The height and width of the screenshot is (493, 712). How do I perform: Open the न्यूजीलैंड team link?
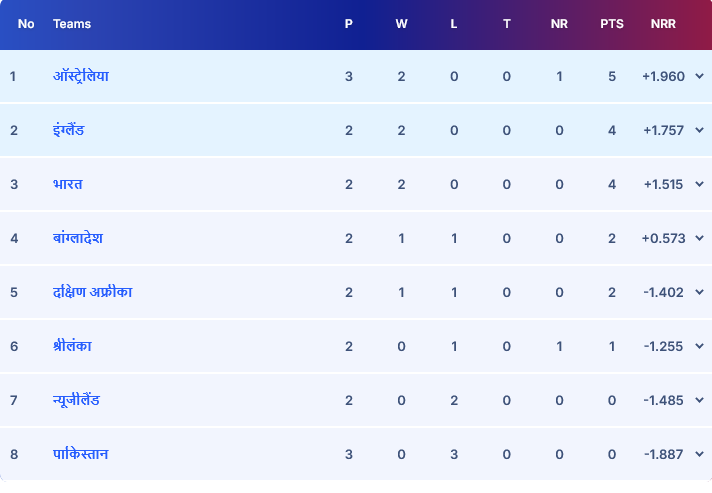click(x=76, y=400)
